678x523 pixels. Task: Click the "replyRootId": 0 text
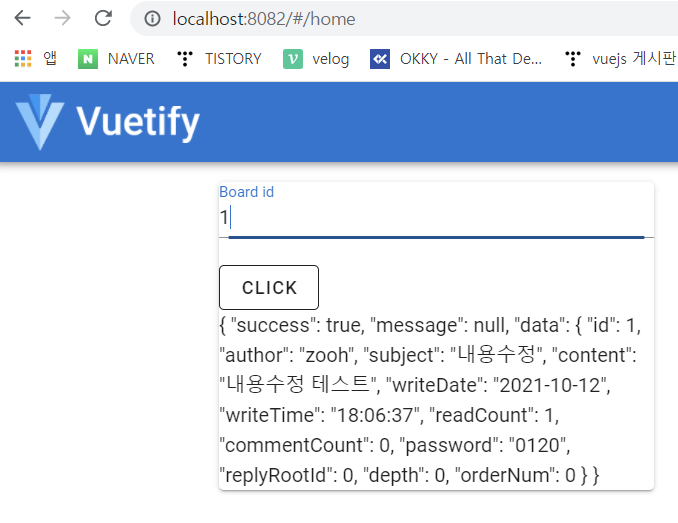287,475
